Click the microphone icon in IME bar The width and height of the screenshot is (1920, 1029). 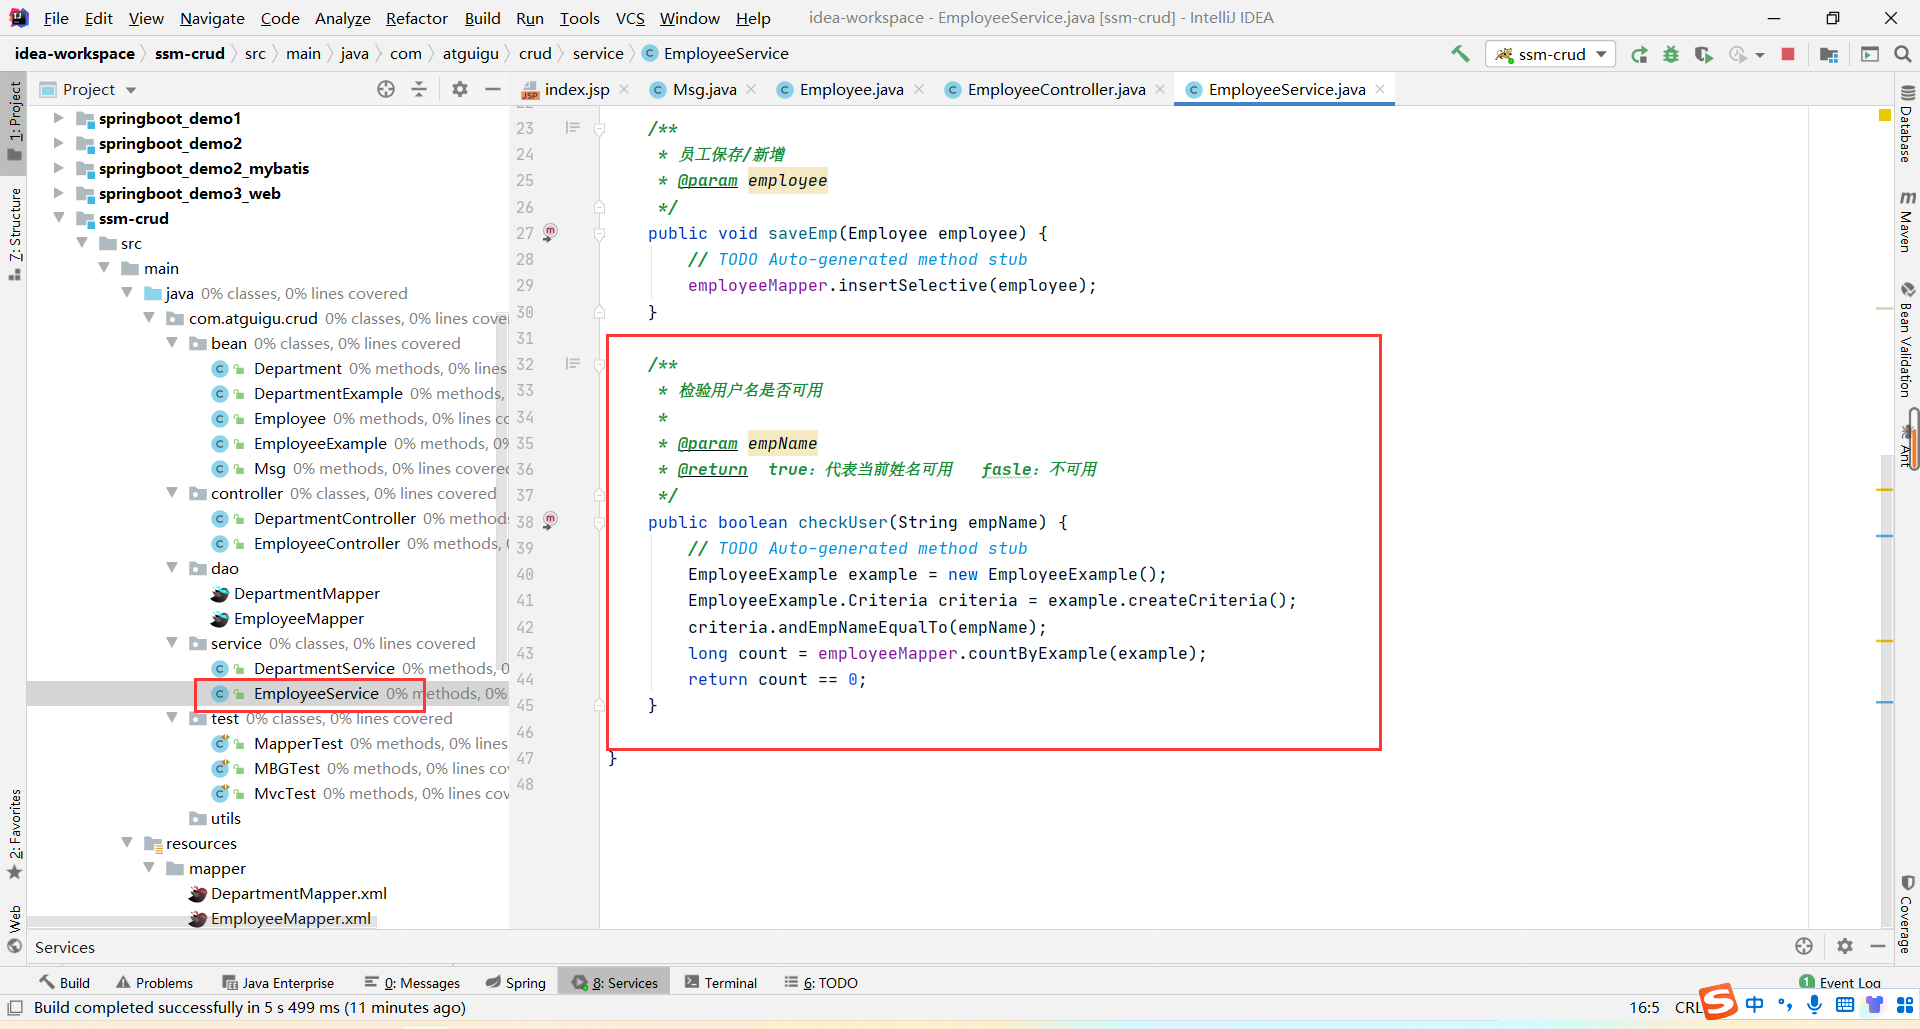(x=1815, y=1004)
